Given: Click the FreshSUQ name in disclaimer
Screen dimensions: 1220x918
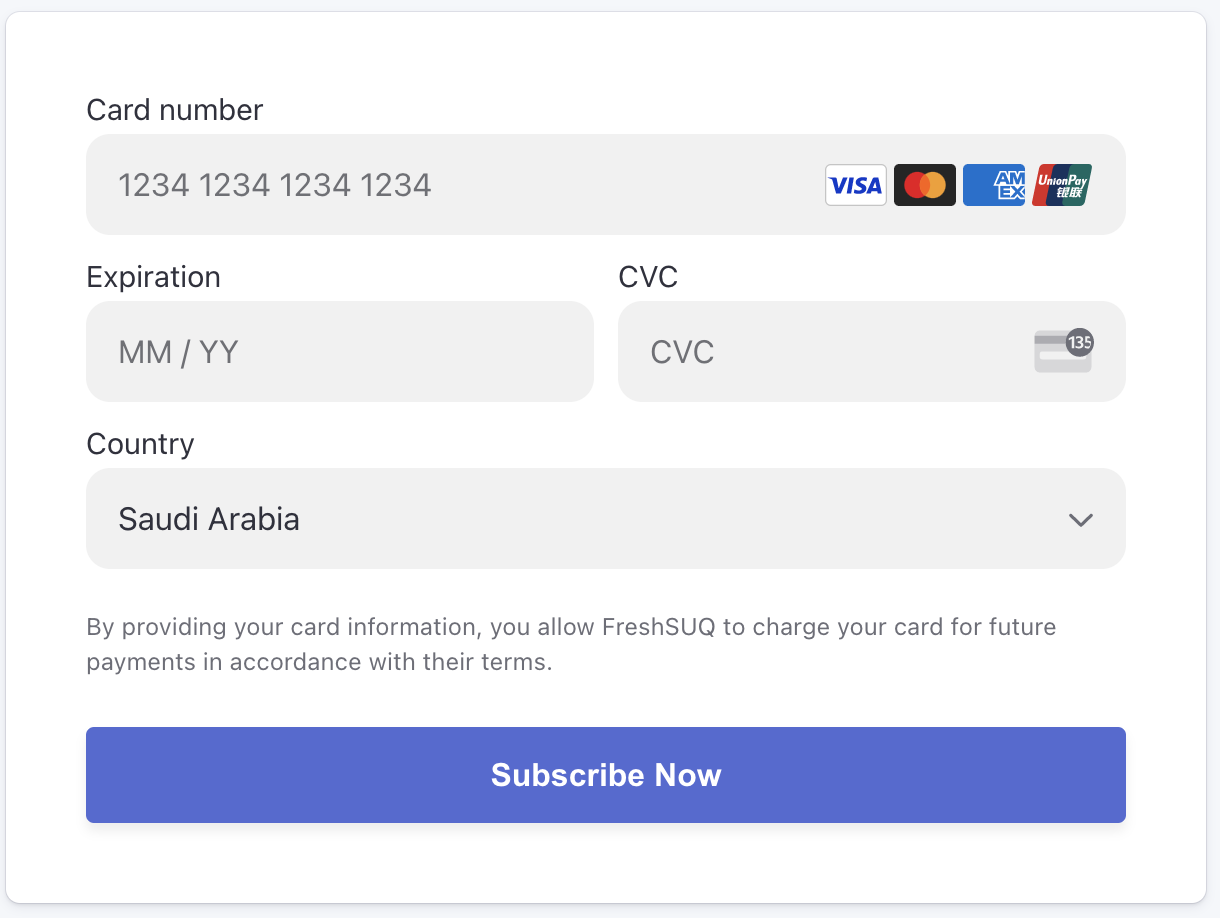Looking at the screenshot, I should point(659,627).
